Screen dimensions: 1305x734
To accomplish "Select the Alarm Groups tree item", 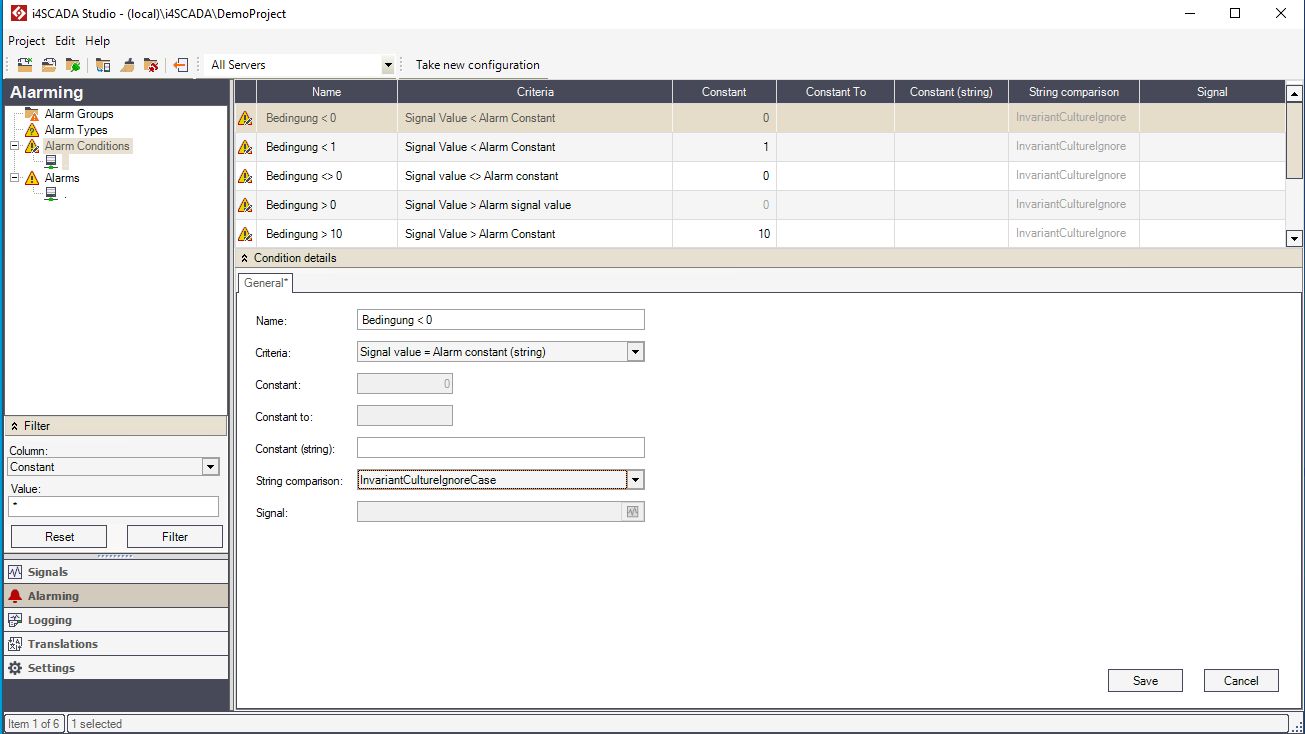I will 80,113.
